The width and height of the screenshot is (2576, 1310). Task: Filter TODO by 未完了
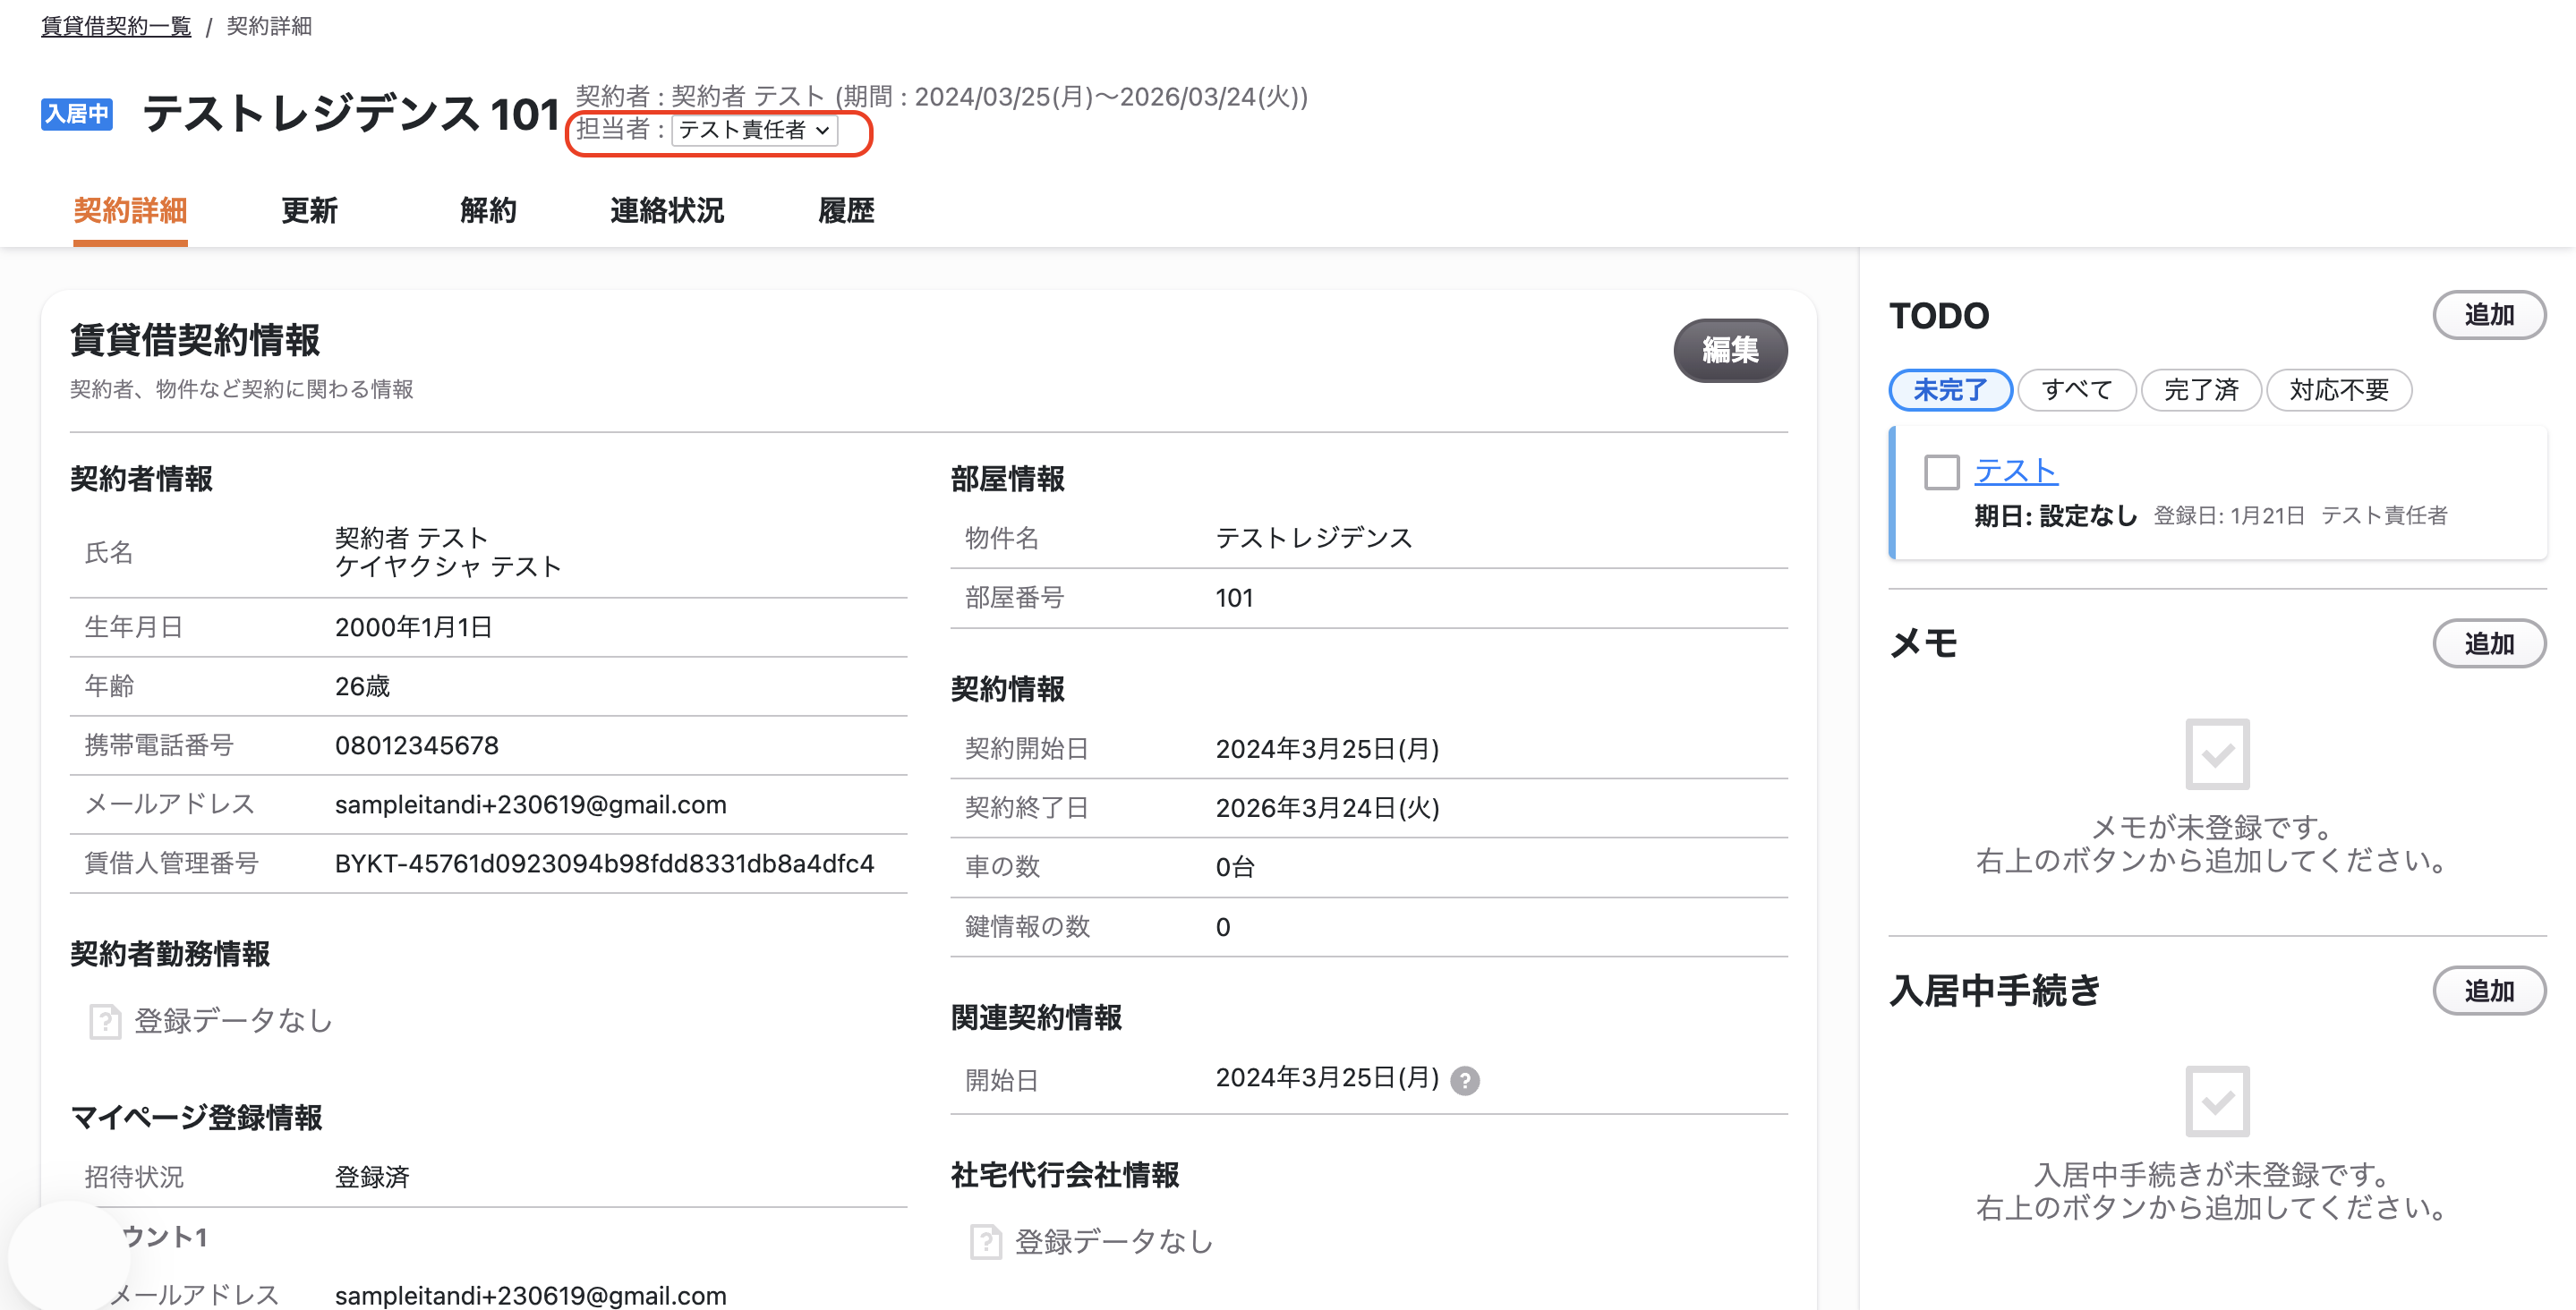coord(1950,390)
